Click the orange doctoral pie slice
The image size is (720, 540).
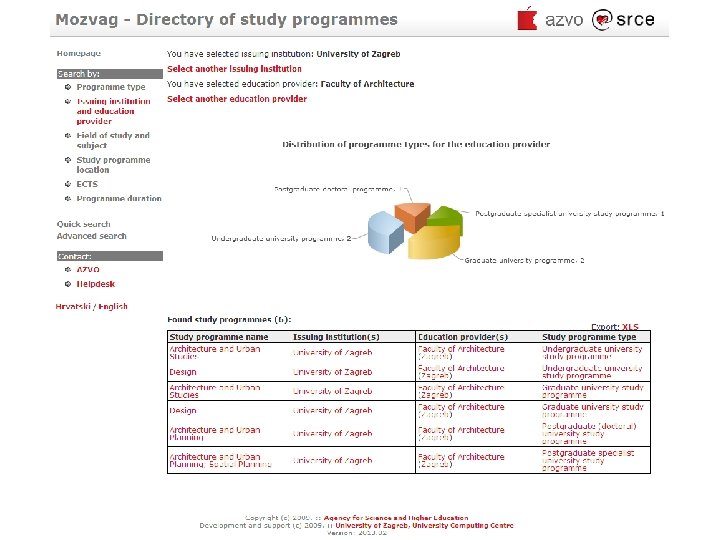coord(412,216)
